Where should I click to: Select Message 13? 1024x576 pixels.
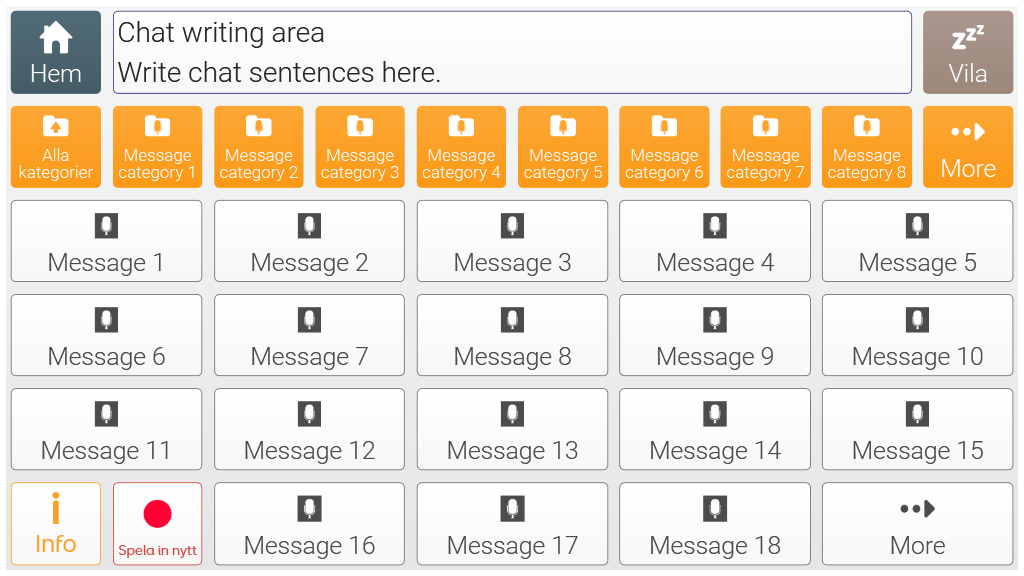(x=512, y=430)
